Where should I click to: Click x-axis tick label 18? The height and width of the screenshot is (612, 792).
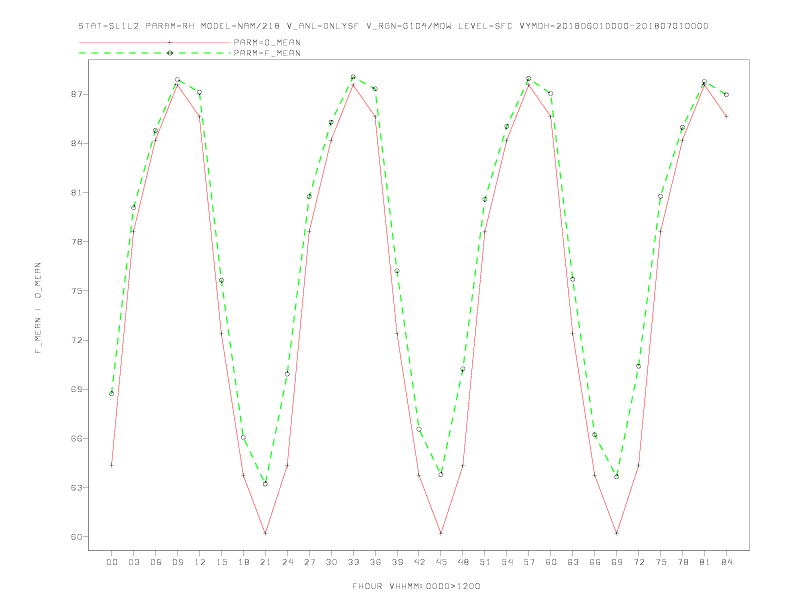click(x=243, y=562)
